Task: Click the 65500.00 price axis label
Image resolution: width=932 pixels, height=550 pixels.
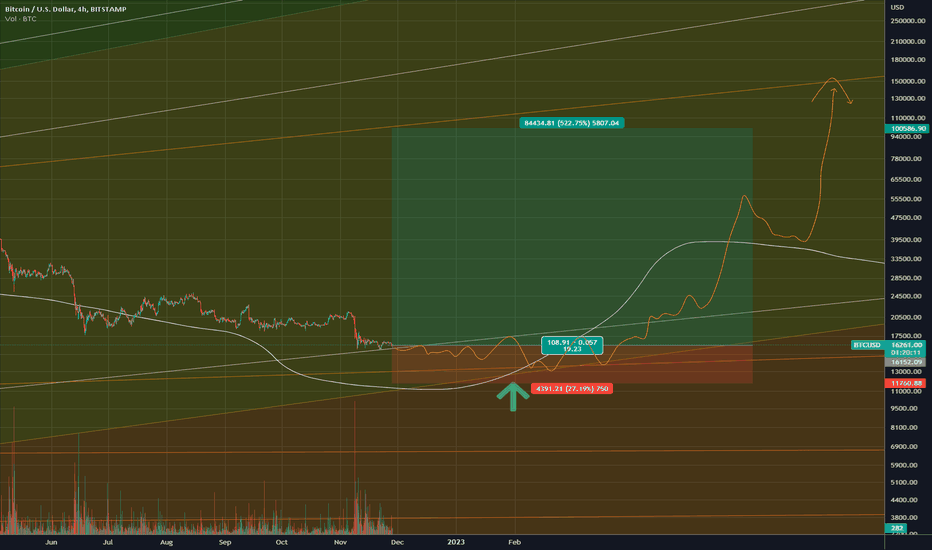Action: pos(908,179)
